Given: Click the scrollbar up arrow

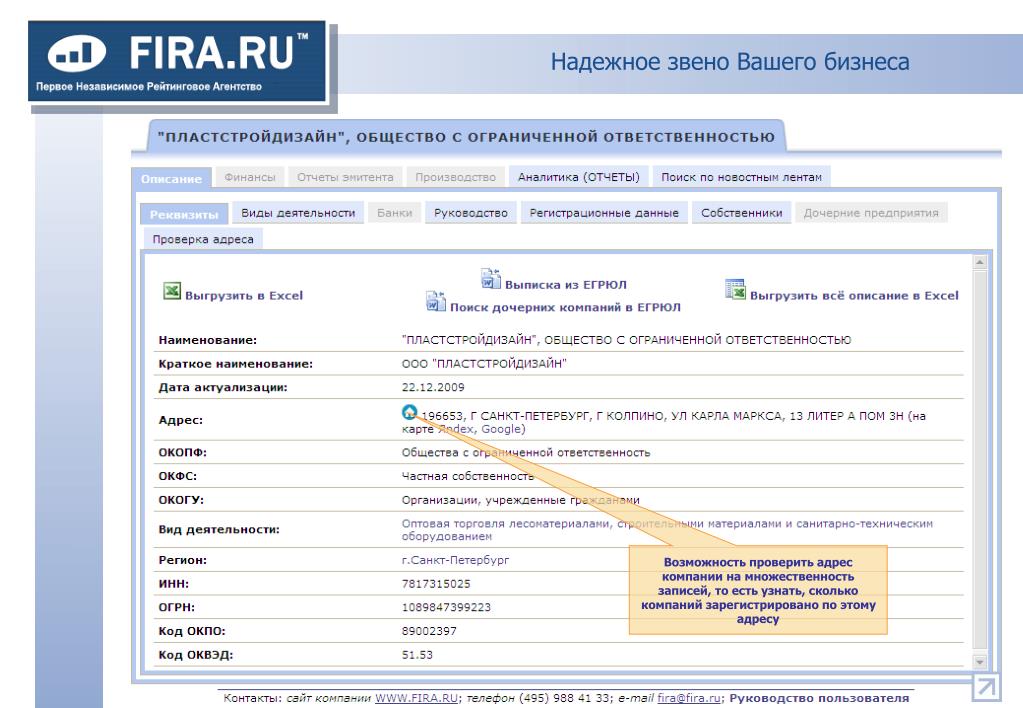Looking at the screenshot, I should pos(979,262).
